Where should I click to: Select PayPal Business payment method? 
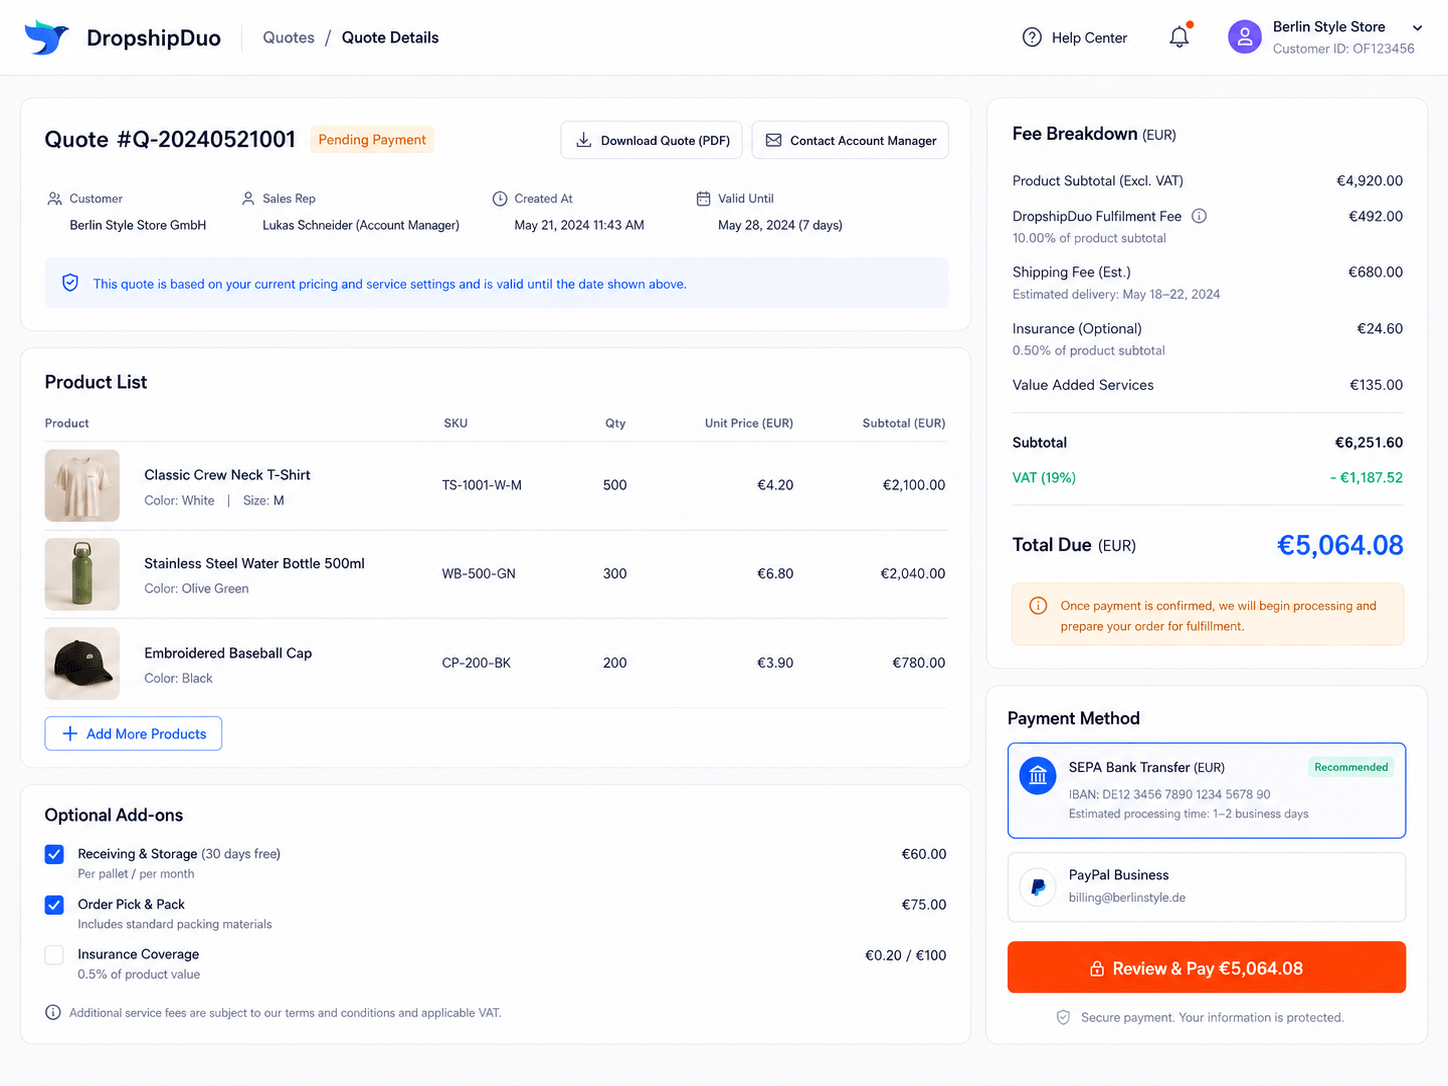pyautogui.click(x=1206, y=887)
